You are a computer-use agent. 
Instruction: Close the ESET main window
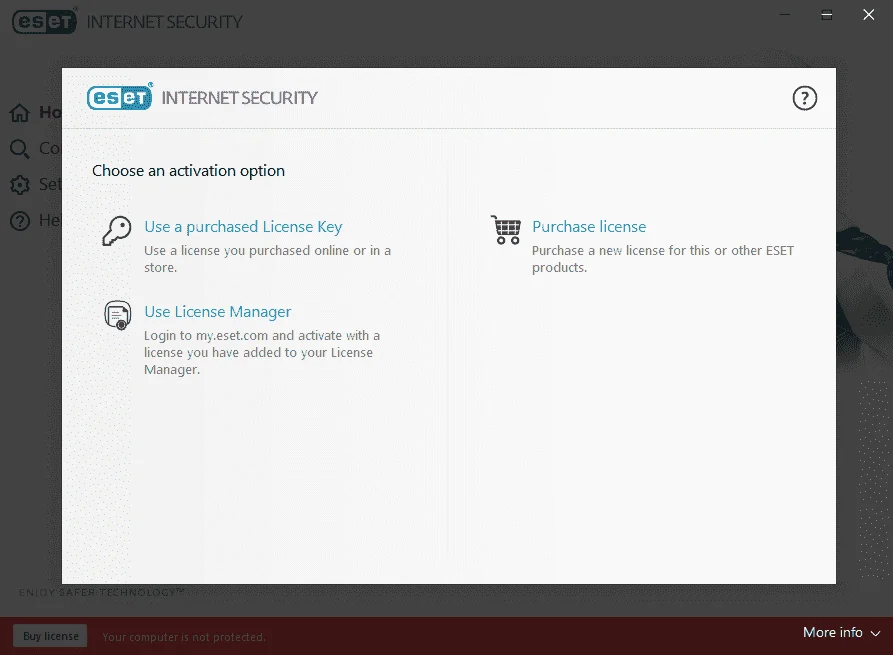[x=869, y=15]
